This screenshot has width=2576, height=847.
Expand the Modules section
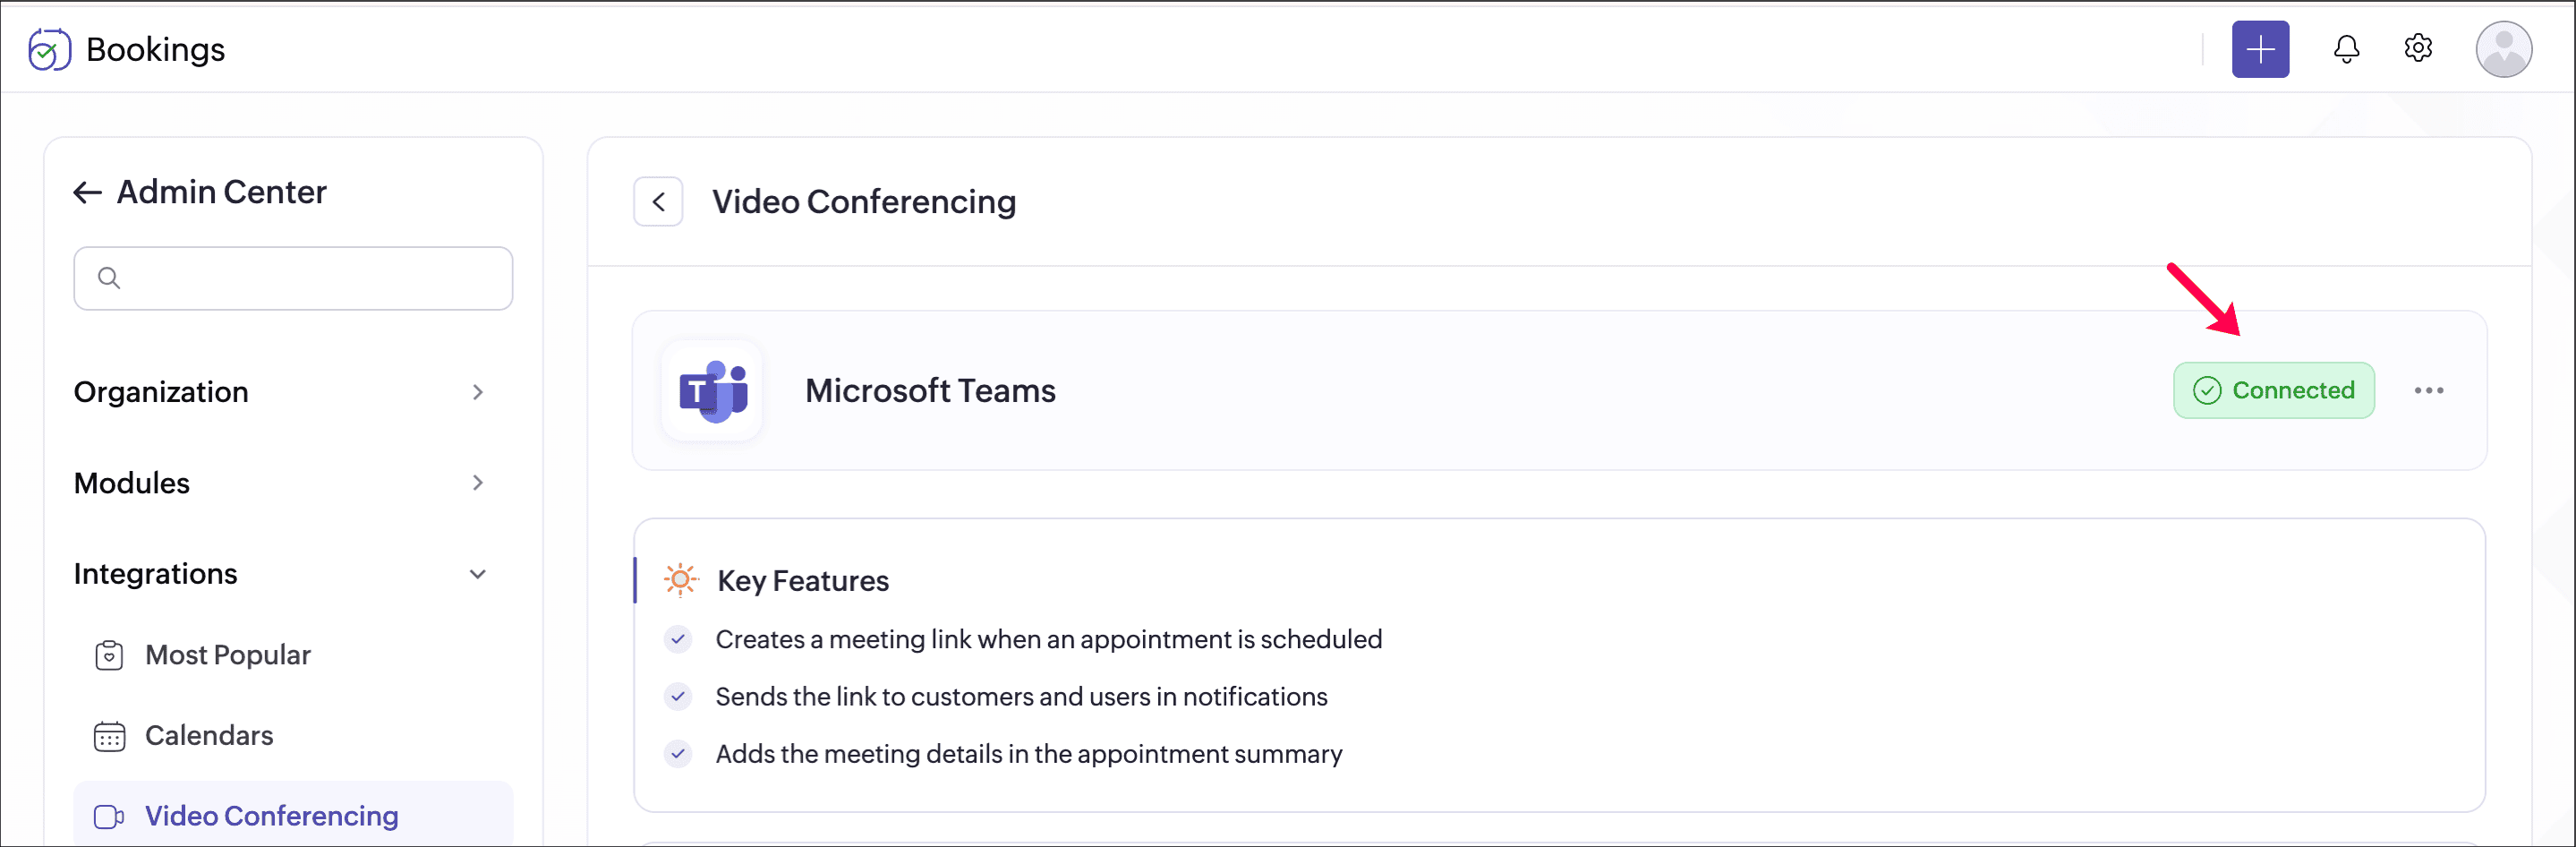coord(279,483)
